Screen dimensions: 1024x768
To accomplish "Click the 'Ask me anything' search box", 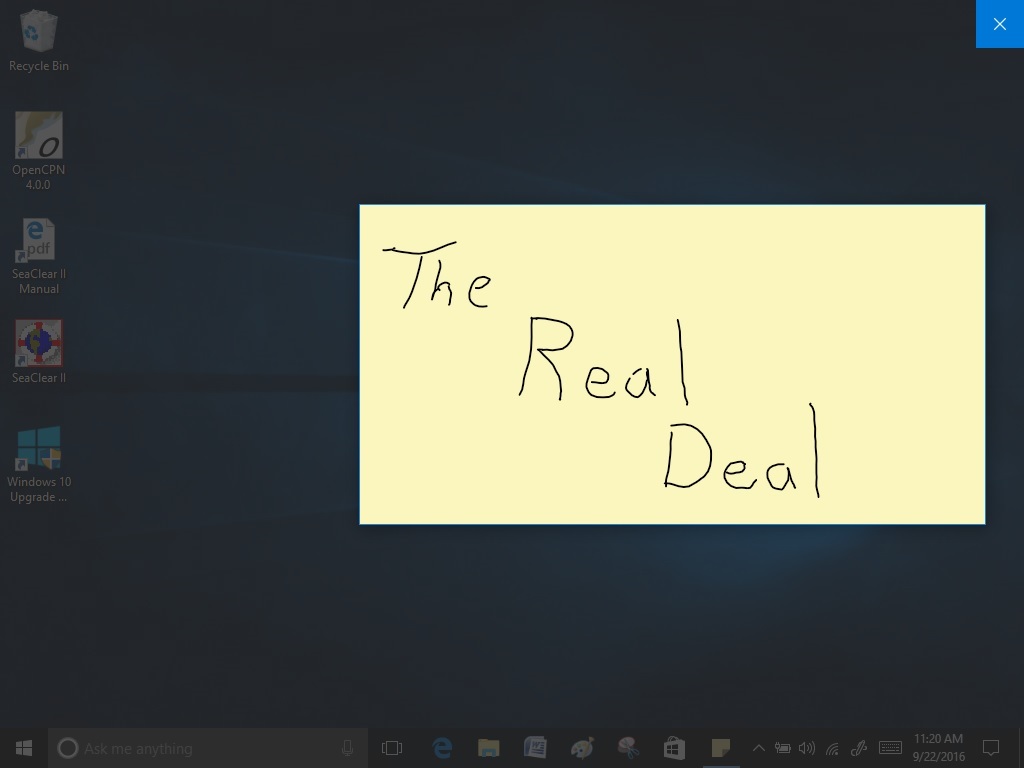I will pyautogui.click(x=200, y=748).
